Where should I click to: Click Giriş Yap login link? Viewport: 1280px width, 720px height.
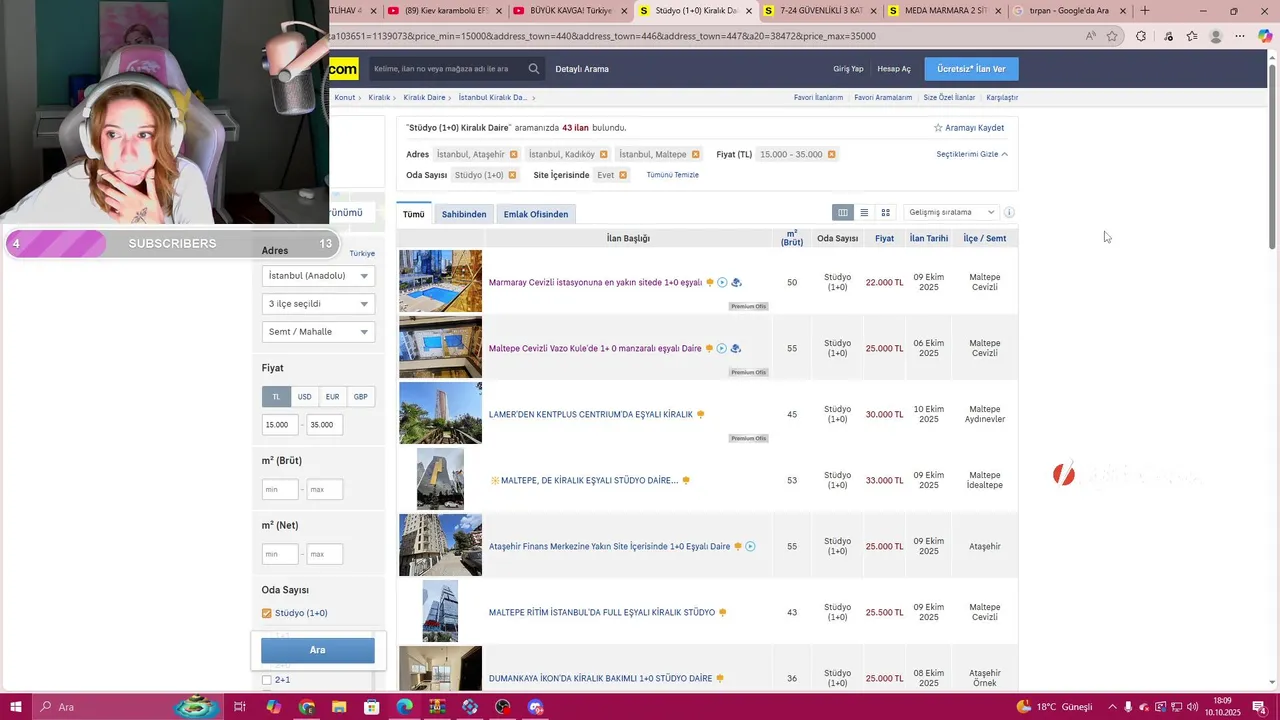(x=848, y=69)
